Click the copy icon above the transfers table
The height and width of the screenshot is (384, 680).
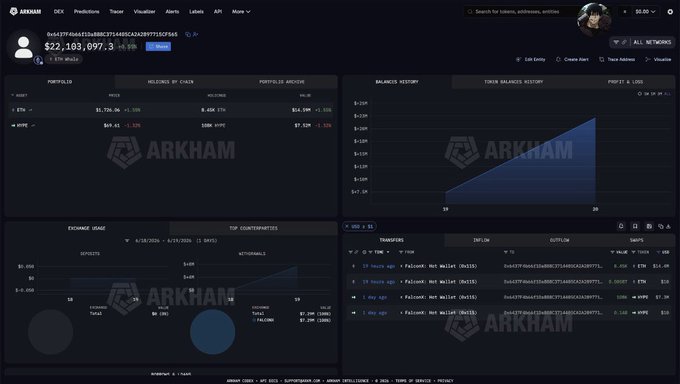tap(661, 226)
